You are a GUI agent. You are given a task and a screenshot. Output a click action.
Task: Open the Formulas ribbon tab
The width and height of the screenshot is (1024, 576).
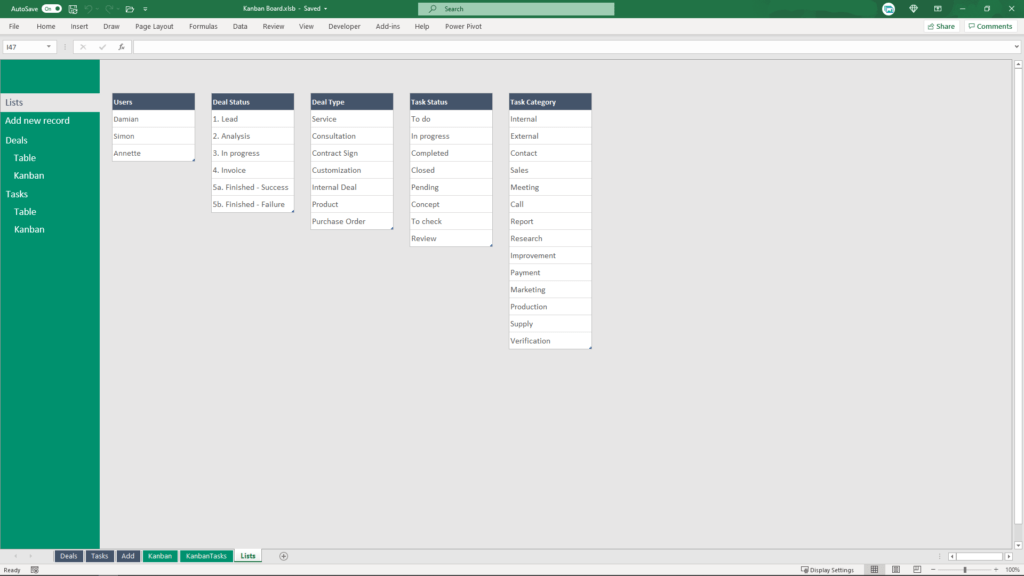[202, 26]
